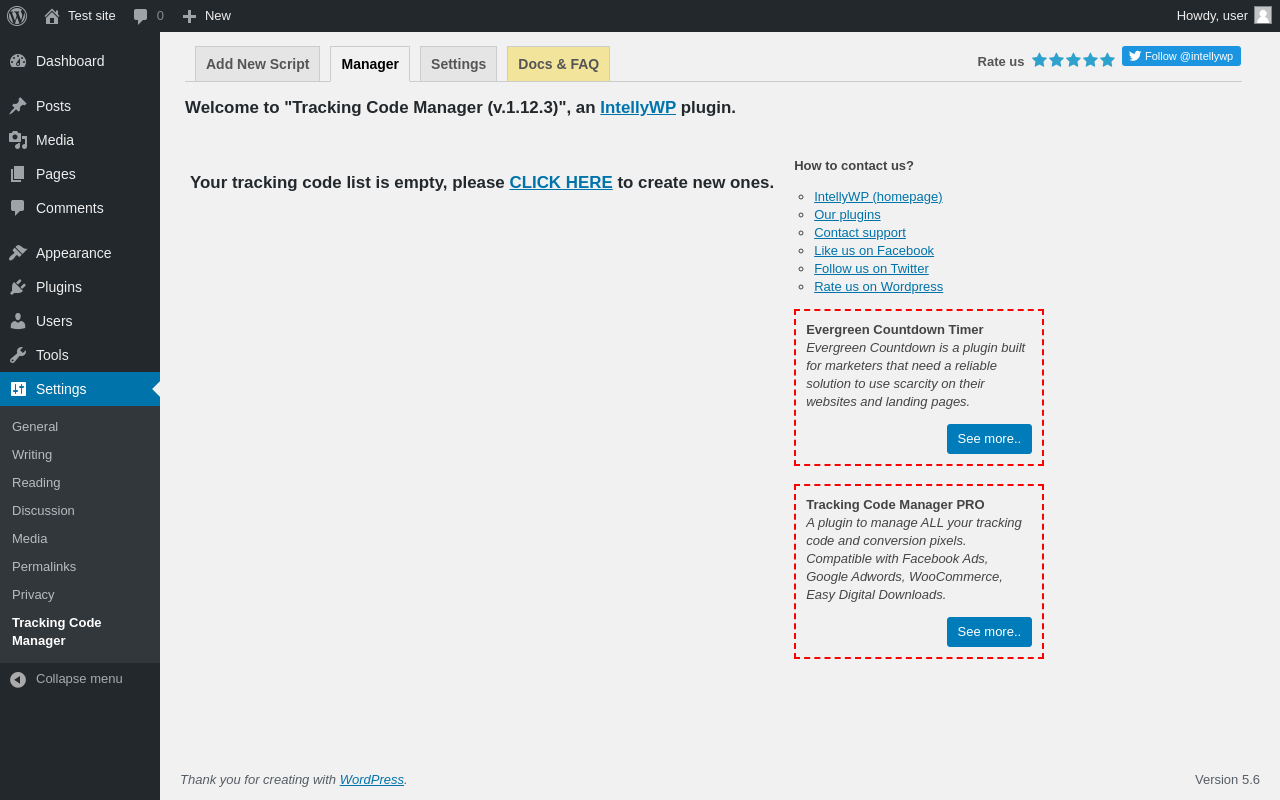Follow @intellywp on Twitter
This screenshot has height=800, width=1280.
[1181, 56]
